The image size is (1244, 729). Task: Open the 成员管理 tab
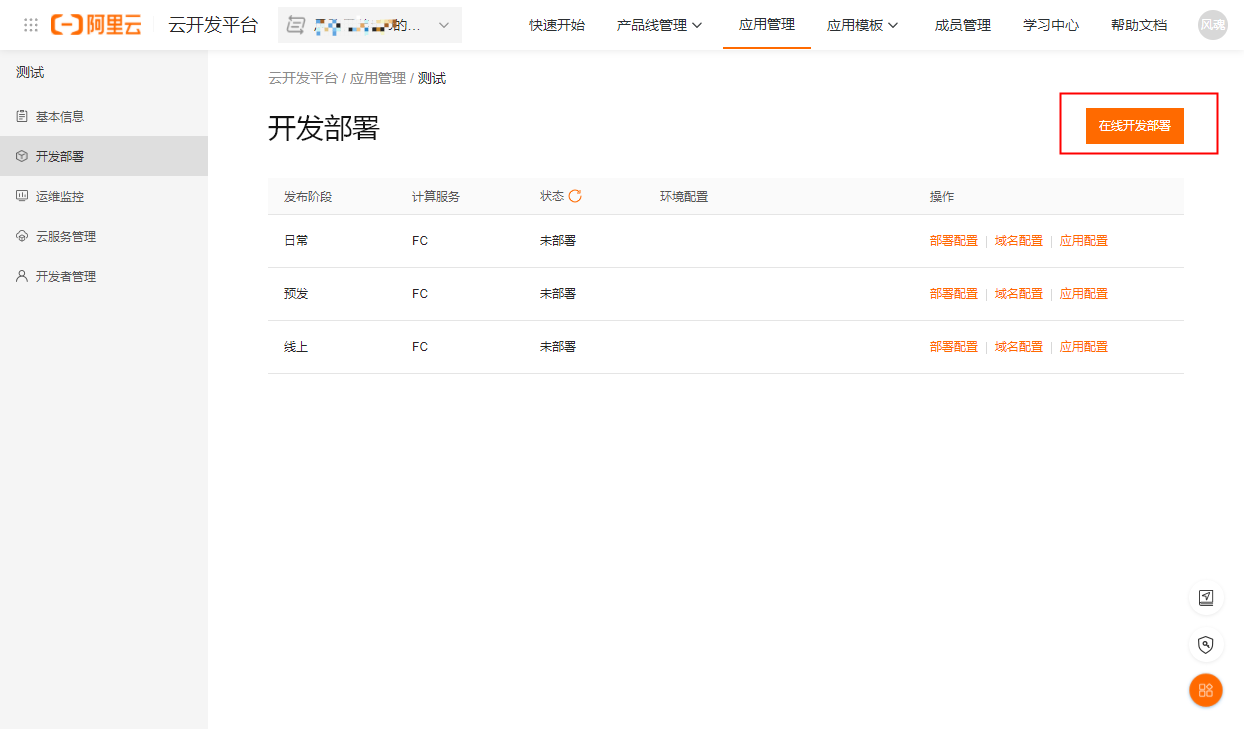(x=962, y=25)
